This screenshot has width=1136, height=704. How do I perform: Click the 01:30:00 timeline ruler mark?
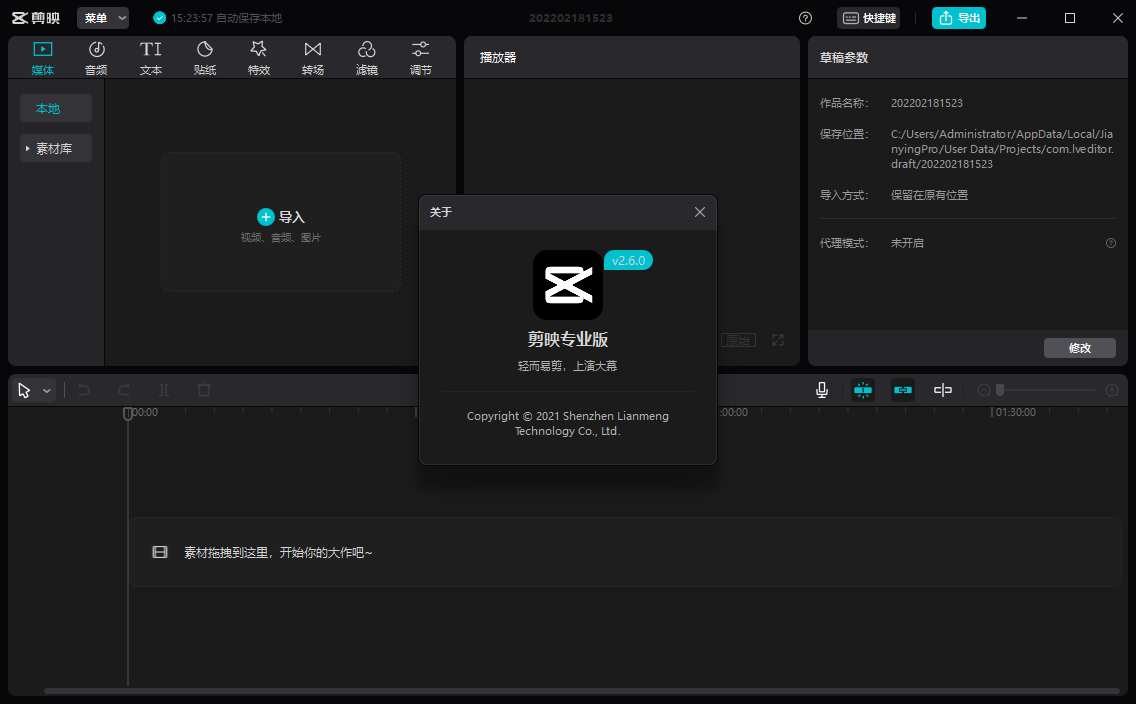[1015, 412]
